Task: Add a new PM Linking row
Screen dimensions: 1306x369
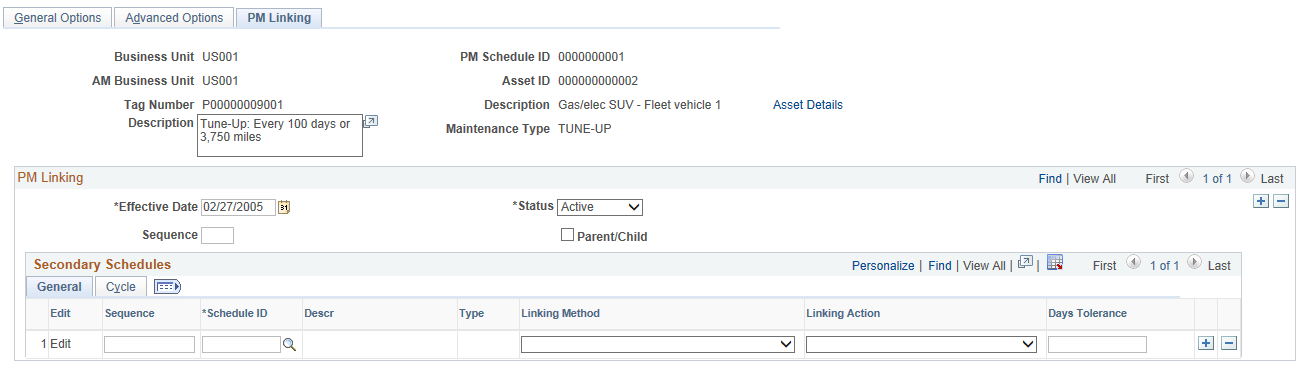Action: point(1261,201)
